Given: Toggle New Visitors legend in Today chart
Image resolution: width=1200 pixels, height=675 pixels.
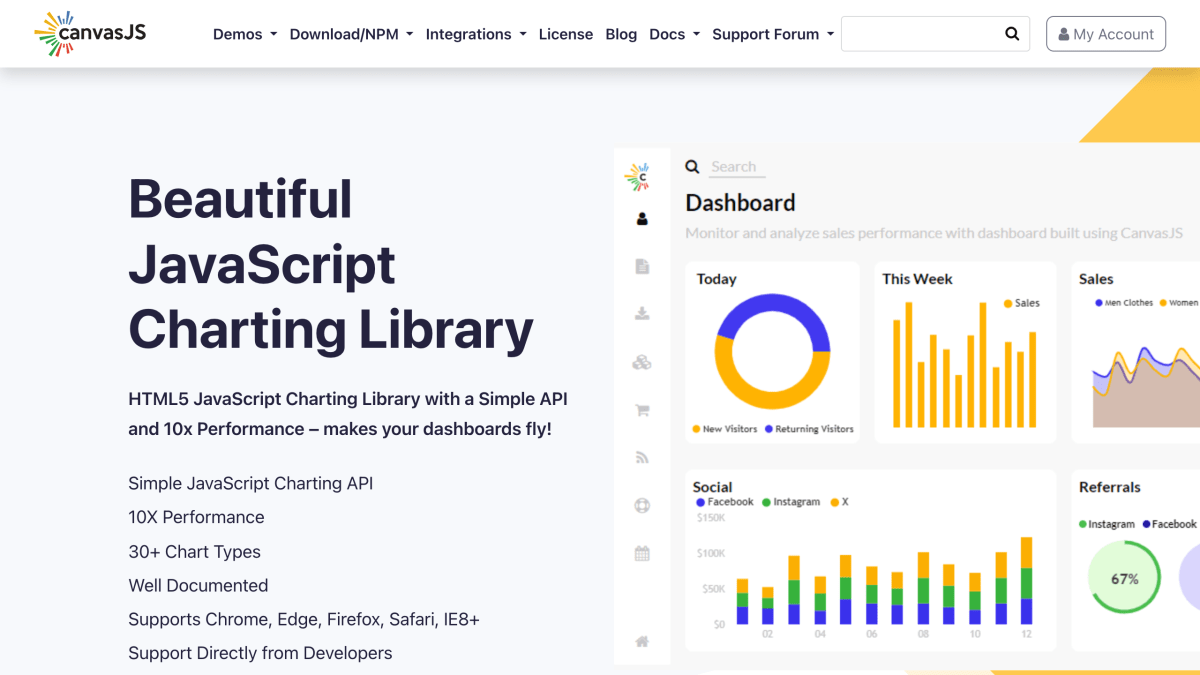Looking at the screenshot, I should point(725,429).
